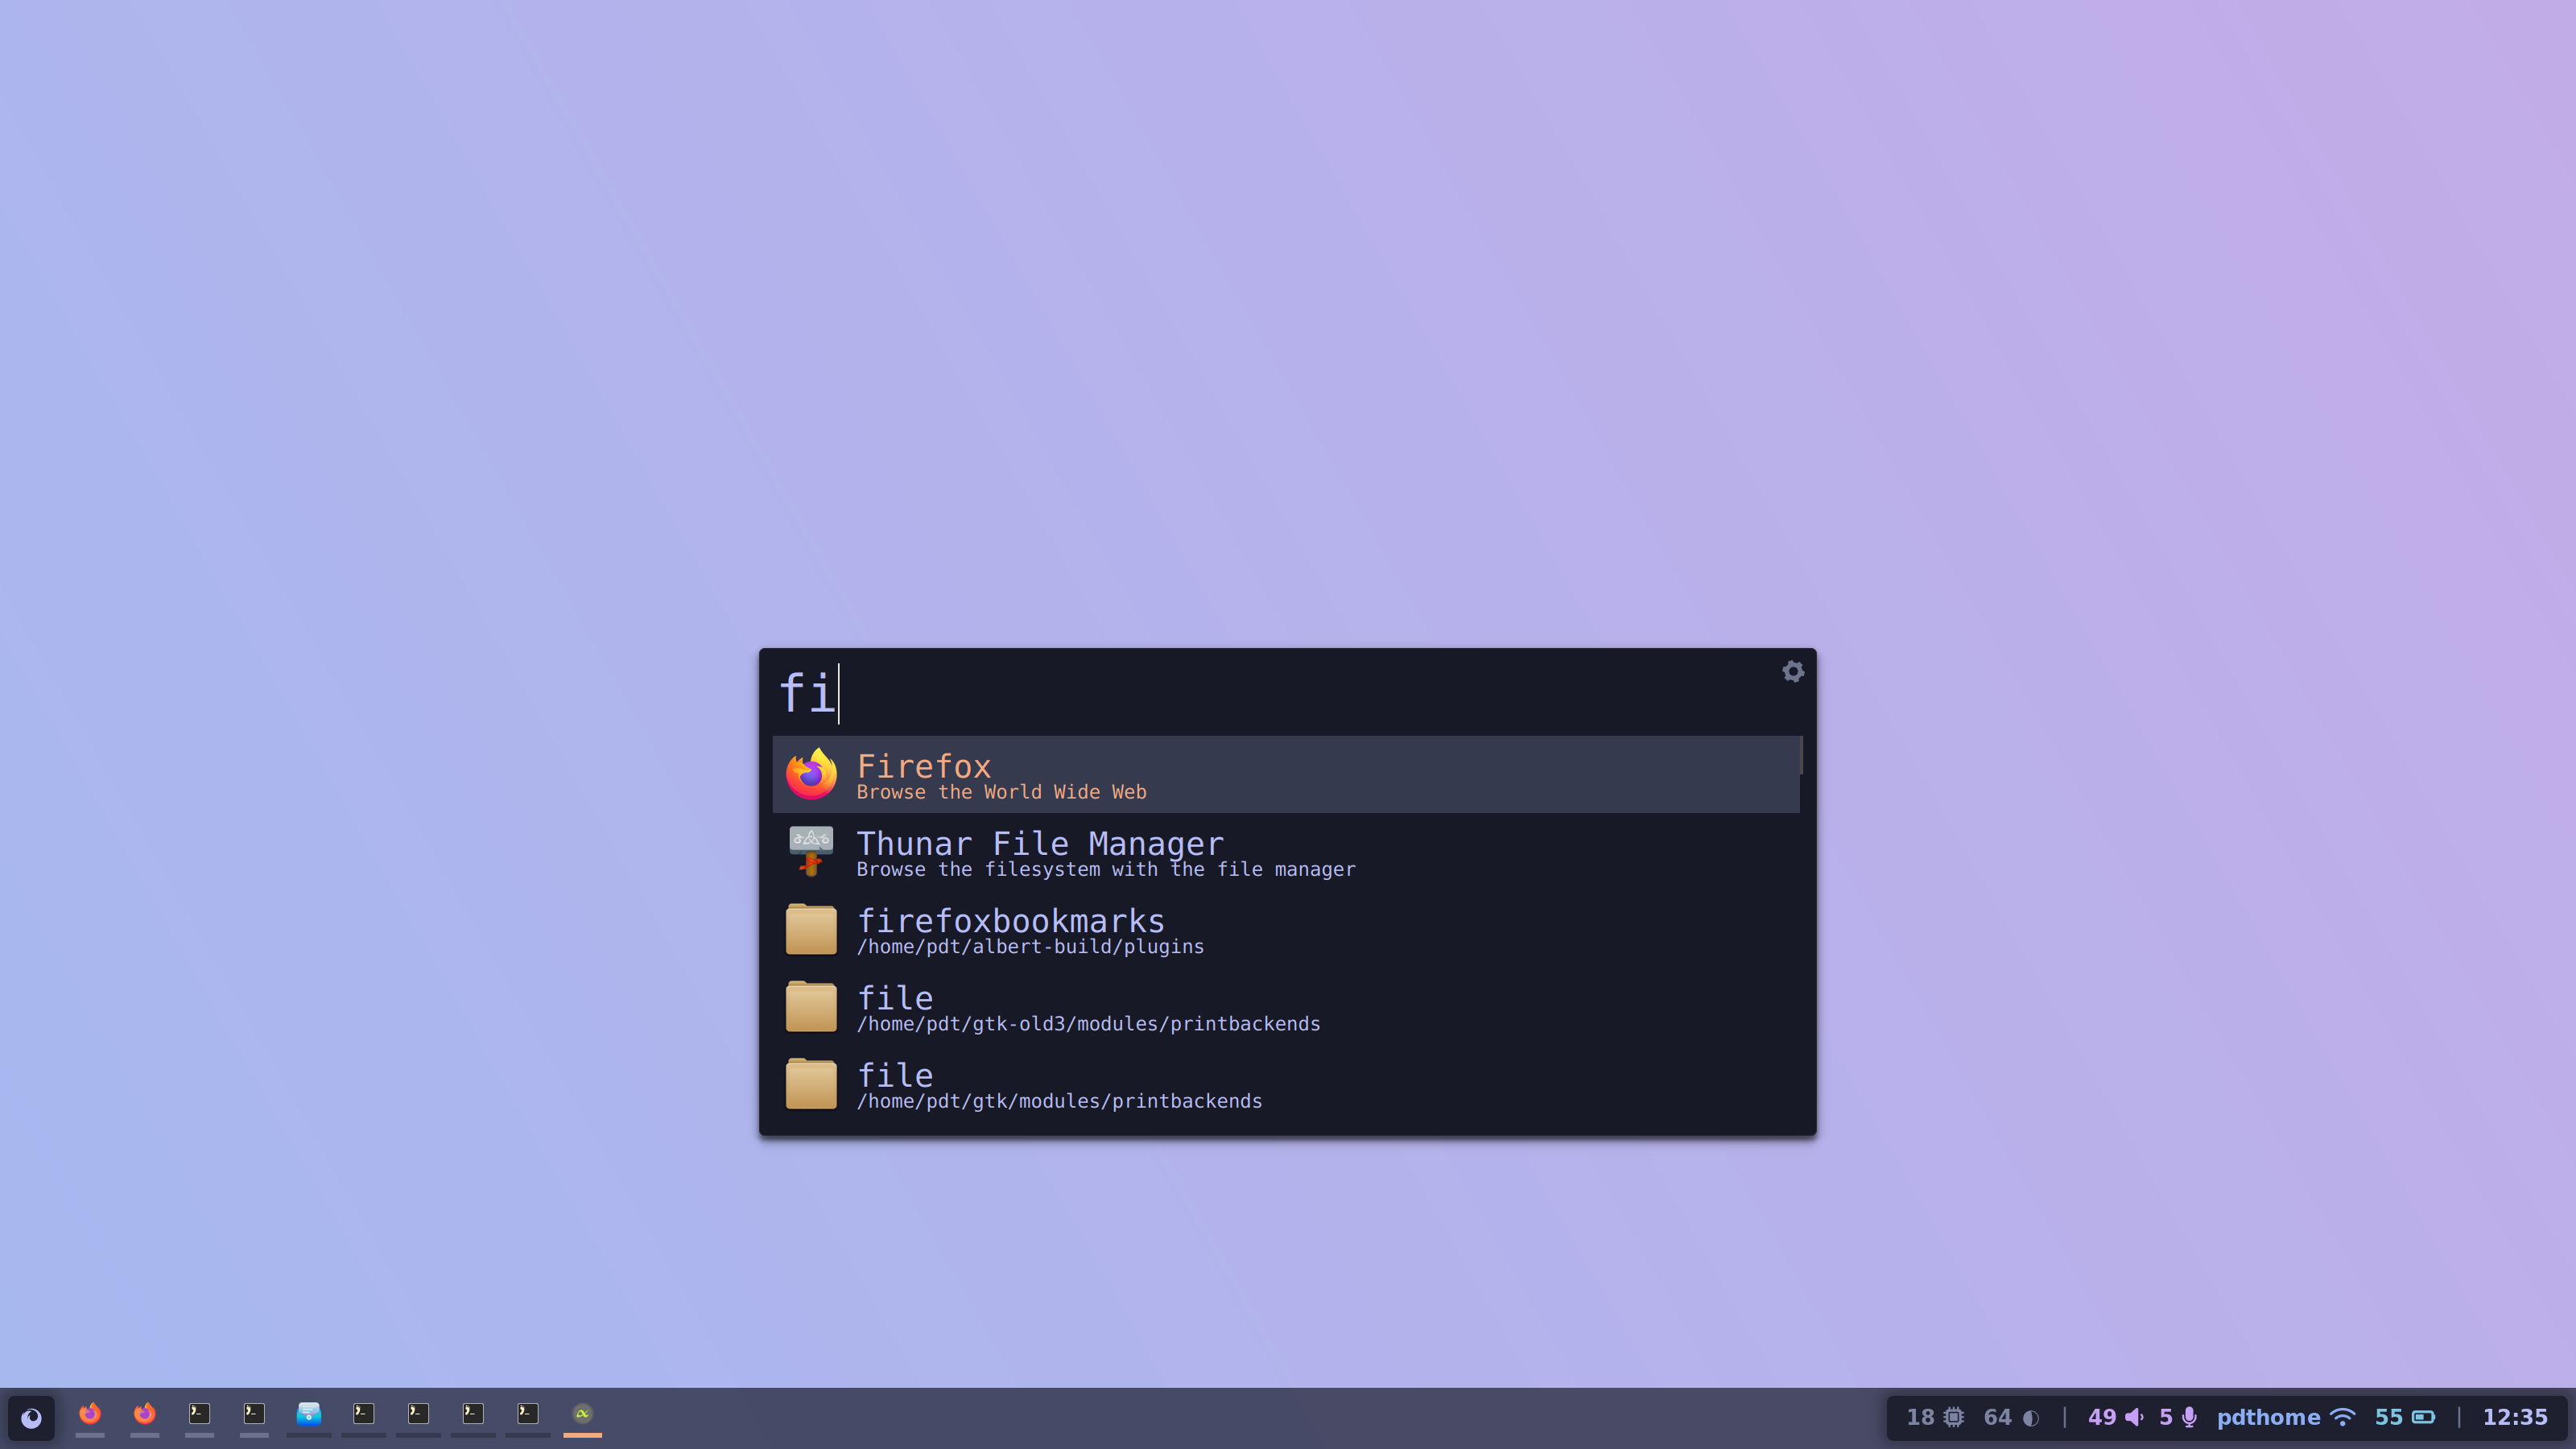Open the terminal immediately left of the inbox icon
The height and width of the screenshot is (1449, 2576).
click(x=254, y=1414)
